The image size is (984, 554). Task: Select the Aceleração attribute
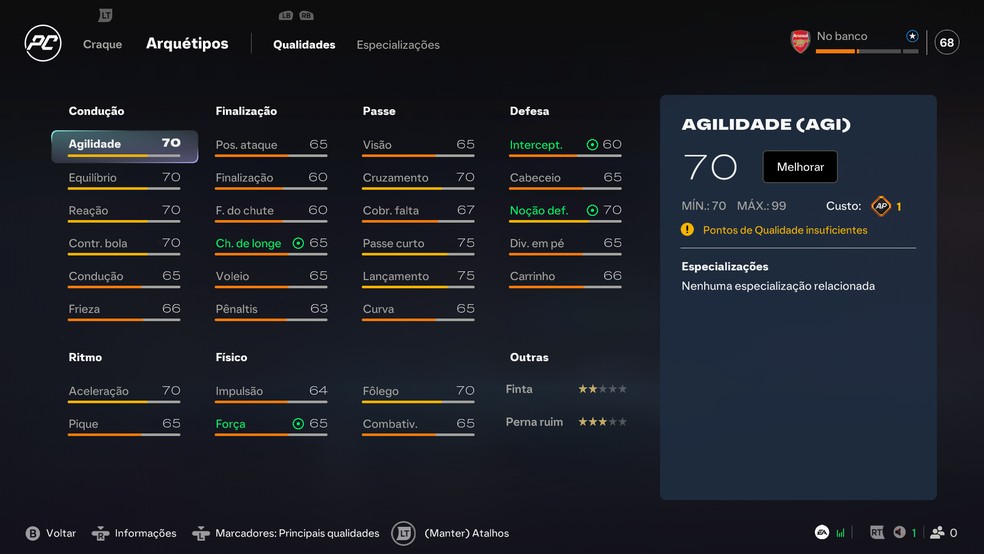124,392
